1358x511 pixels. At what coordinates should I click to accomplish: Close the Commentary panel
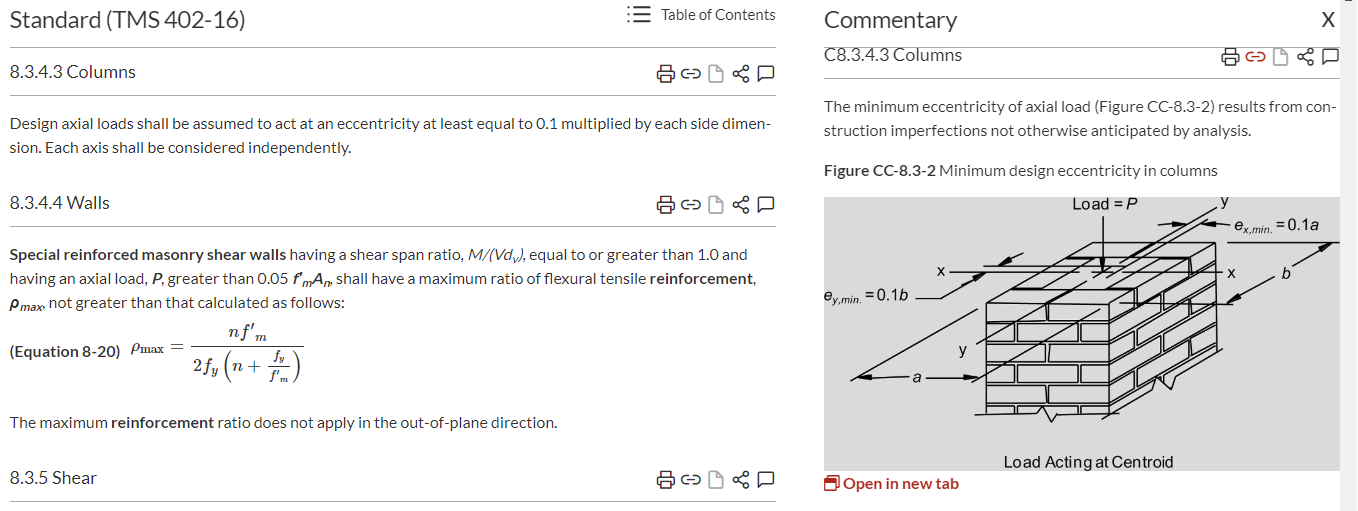coord(1328,20)
